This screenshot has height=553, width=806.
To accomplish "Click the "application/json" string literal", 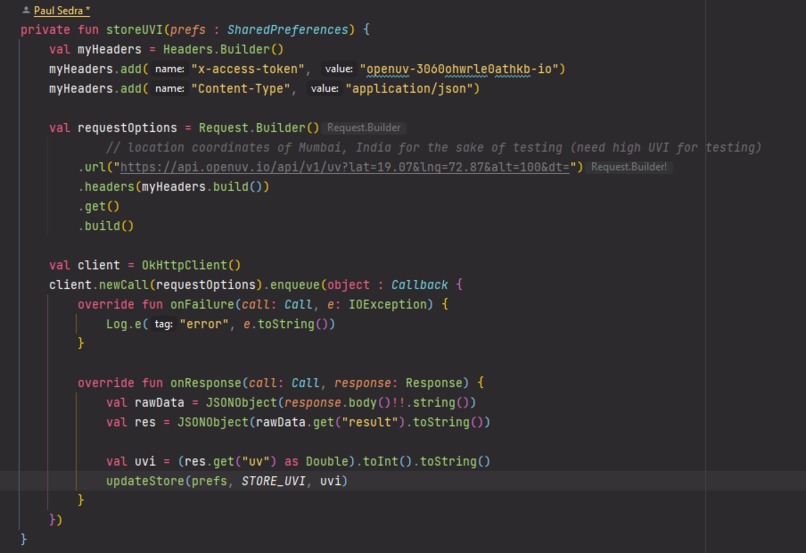I will [x=409, y=88].
